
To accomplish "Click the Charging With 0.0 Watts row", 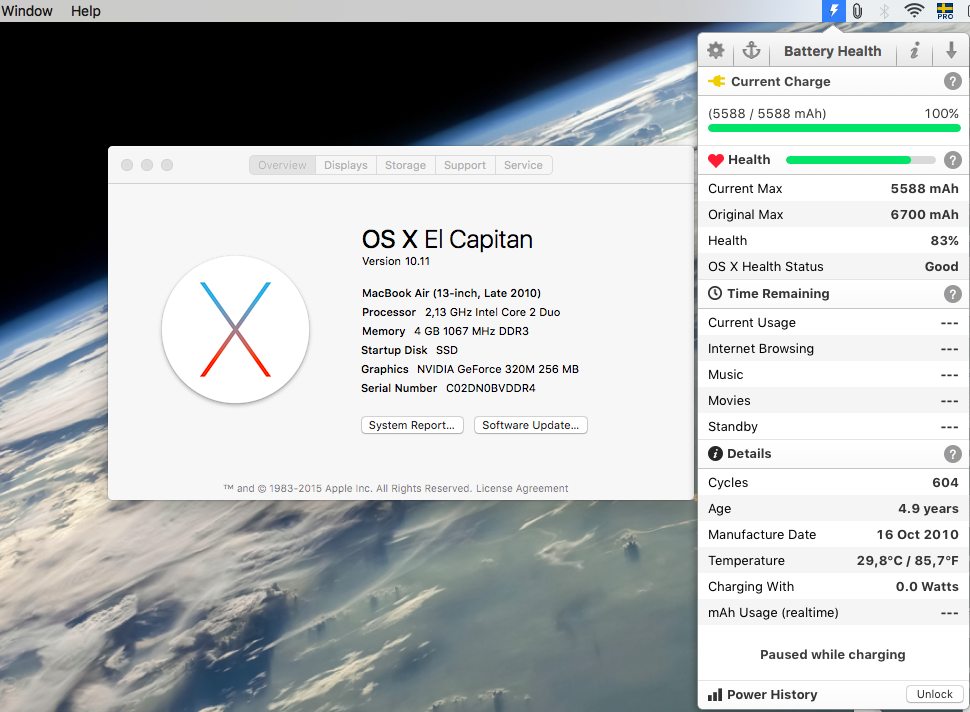I will tap(833, 586).
